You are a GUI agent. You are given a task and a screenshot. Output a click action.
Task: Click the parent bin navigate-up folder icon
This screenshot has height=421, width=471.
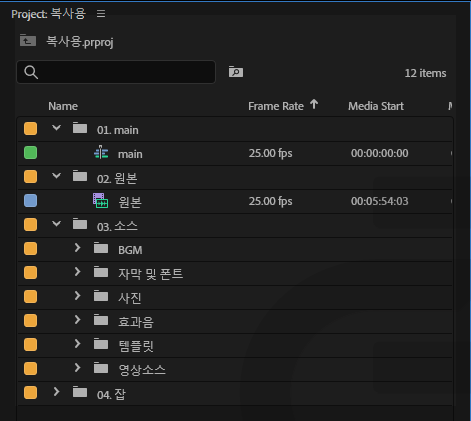click(x=28, y=41)
